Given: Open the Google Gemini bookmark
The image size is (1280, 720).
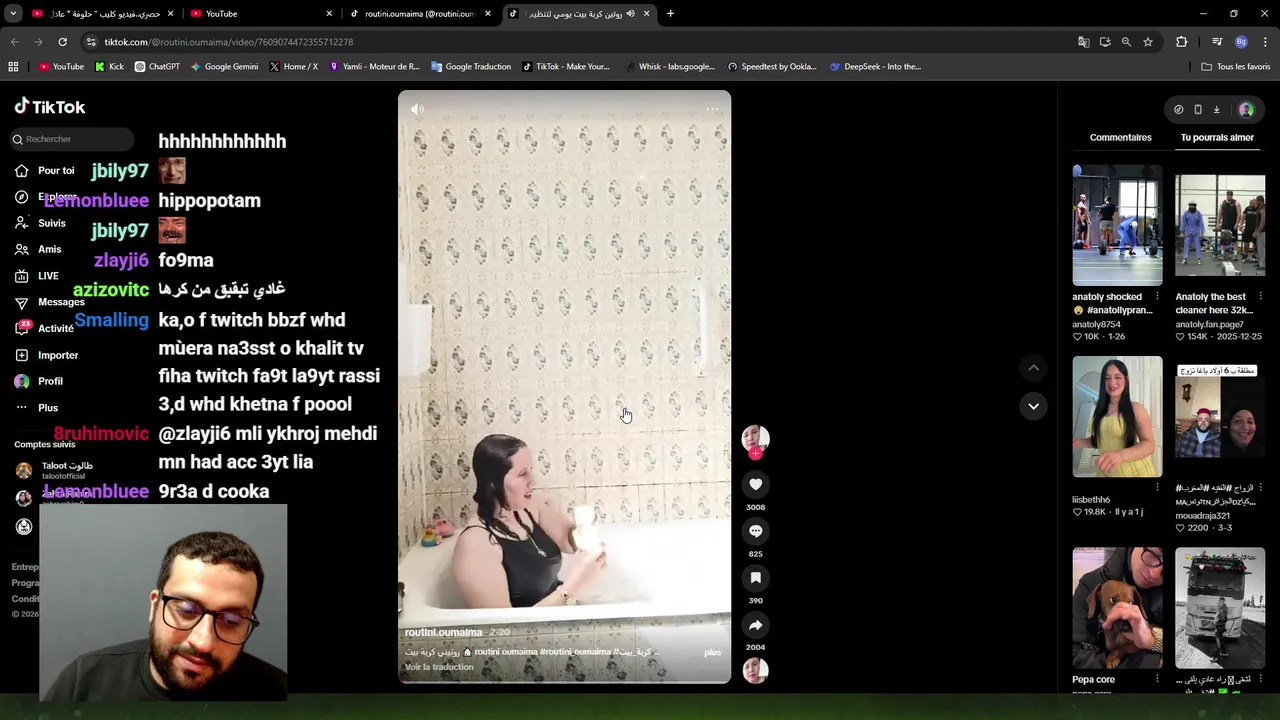Looking at the screenshot, I should point(224,67).
